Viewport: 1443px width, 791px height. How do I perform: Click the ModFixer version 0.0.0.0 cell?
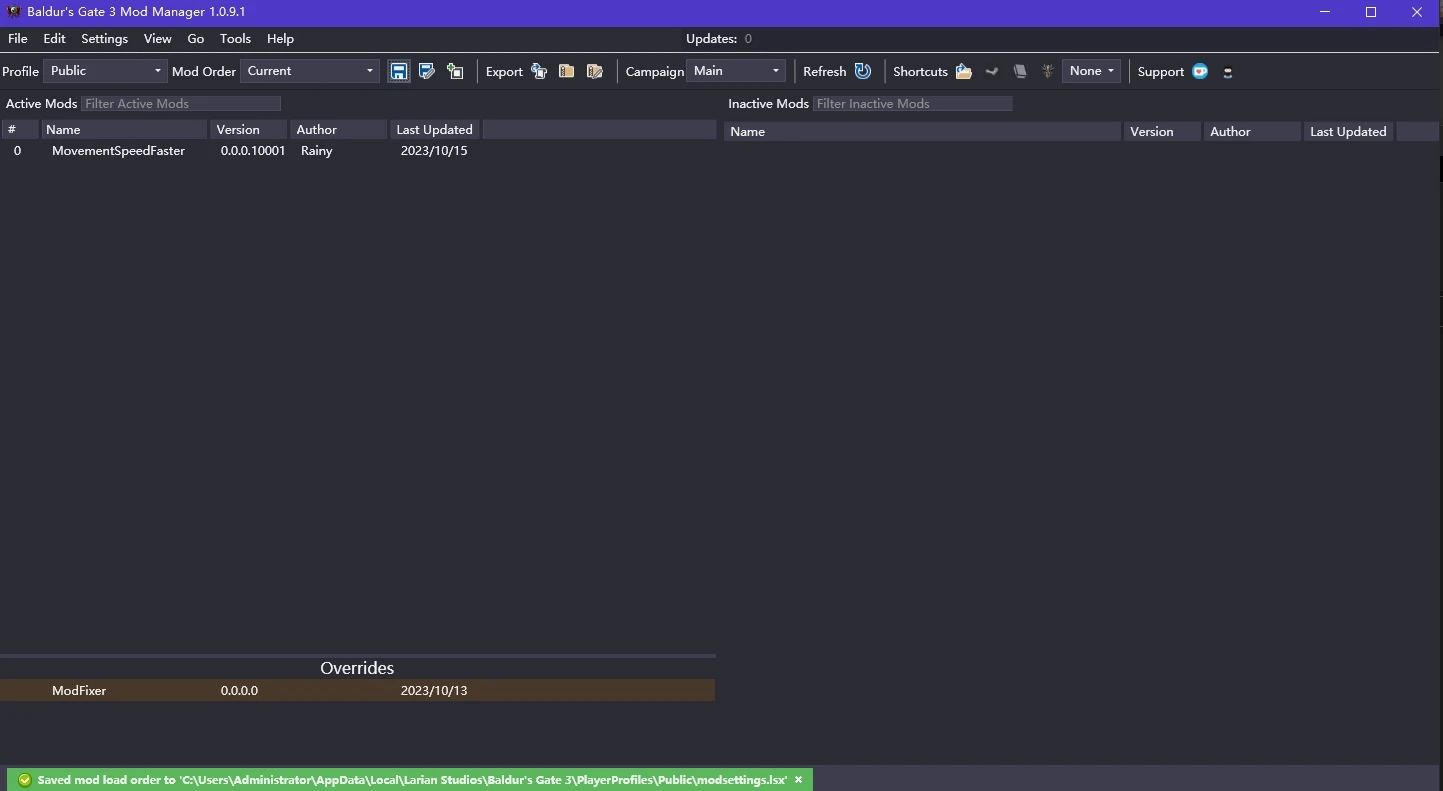239,690
